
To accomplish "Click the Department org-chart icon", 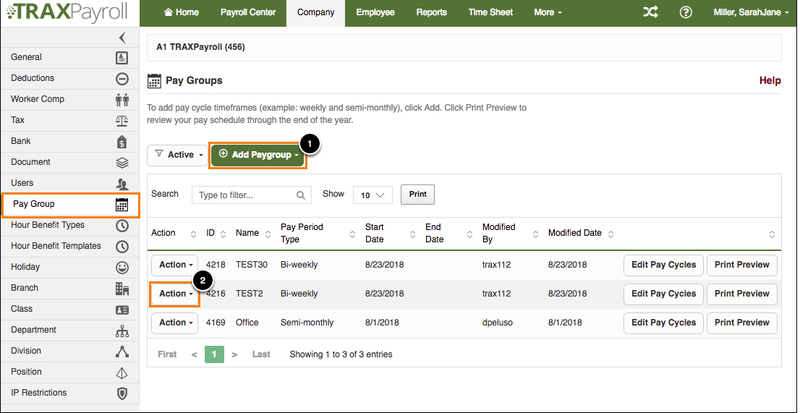I will pos(122,331).
